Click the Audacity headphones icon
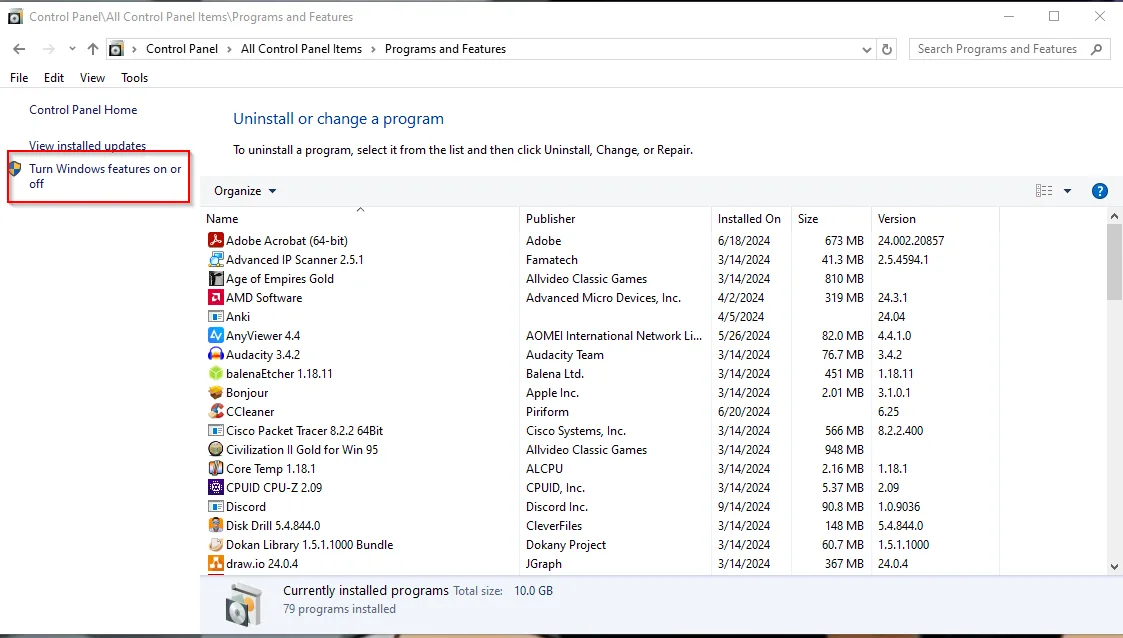The height and width of the screenshot is (638, 1123). [x=216, y=354]
